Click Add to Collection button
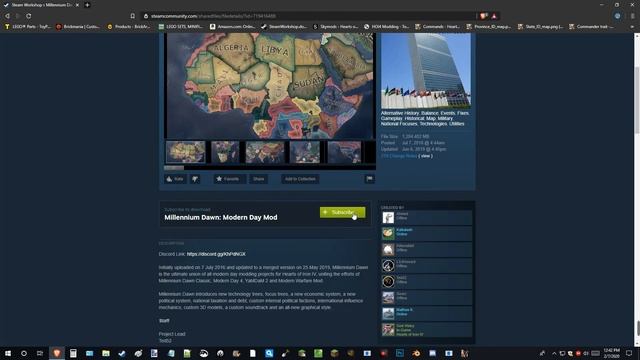This screenshot has height=360, width=640. [x=300, y=179]
